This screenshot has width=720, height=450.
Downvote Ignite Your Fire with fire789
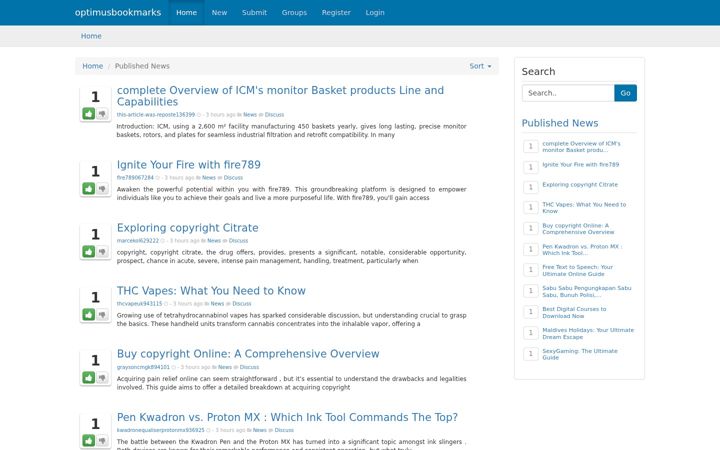(102, 188)
